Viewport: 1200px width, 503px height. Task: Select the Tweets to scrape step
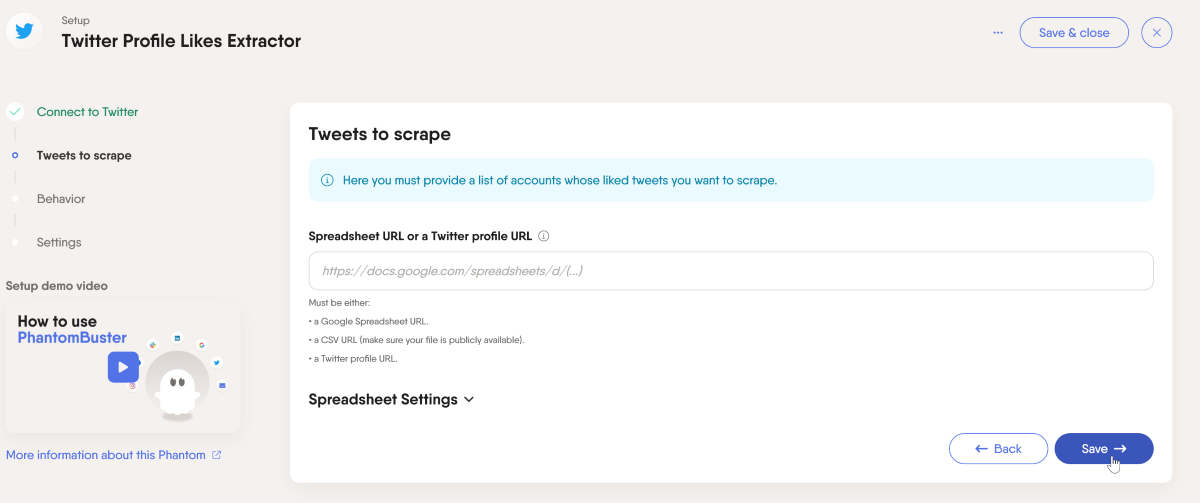(84, 156)
